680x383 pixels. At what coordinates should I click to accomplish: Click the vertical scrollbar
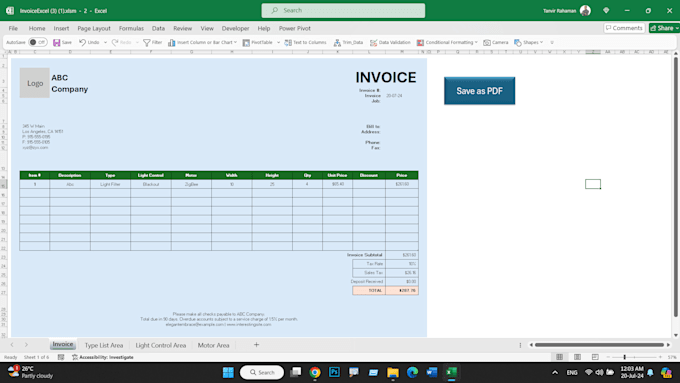point(676,187)
